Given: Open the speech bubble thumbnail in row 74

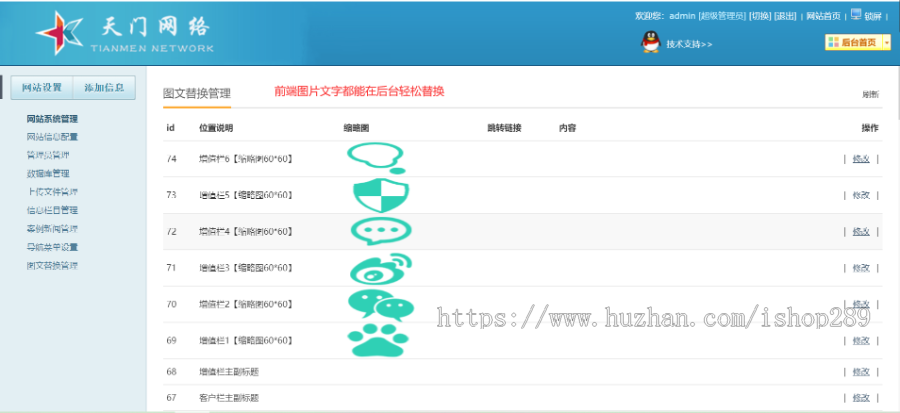Looking at the screenshot, I should 377,158.
